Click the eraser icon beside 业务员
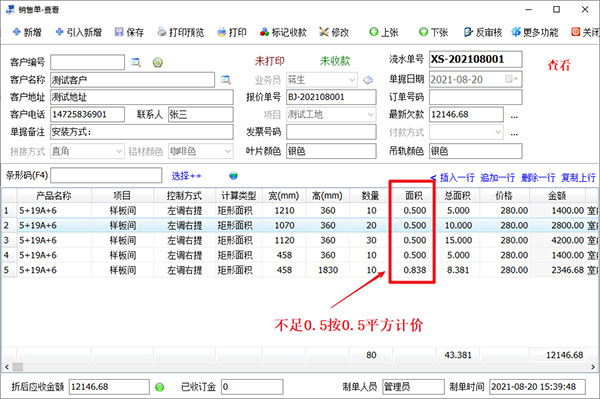 [368, 80]
